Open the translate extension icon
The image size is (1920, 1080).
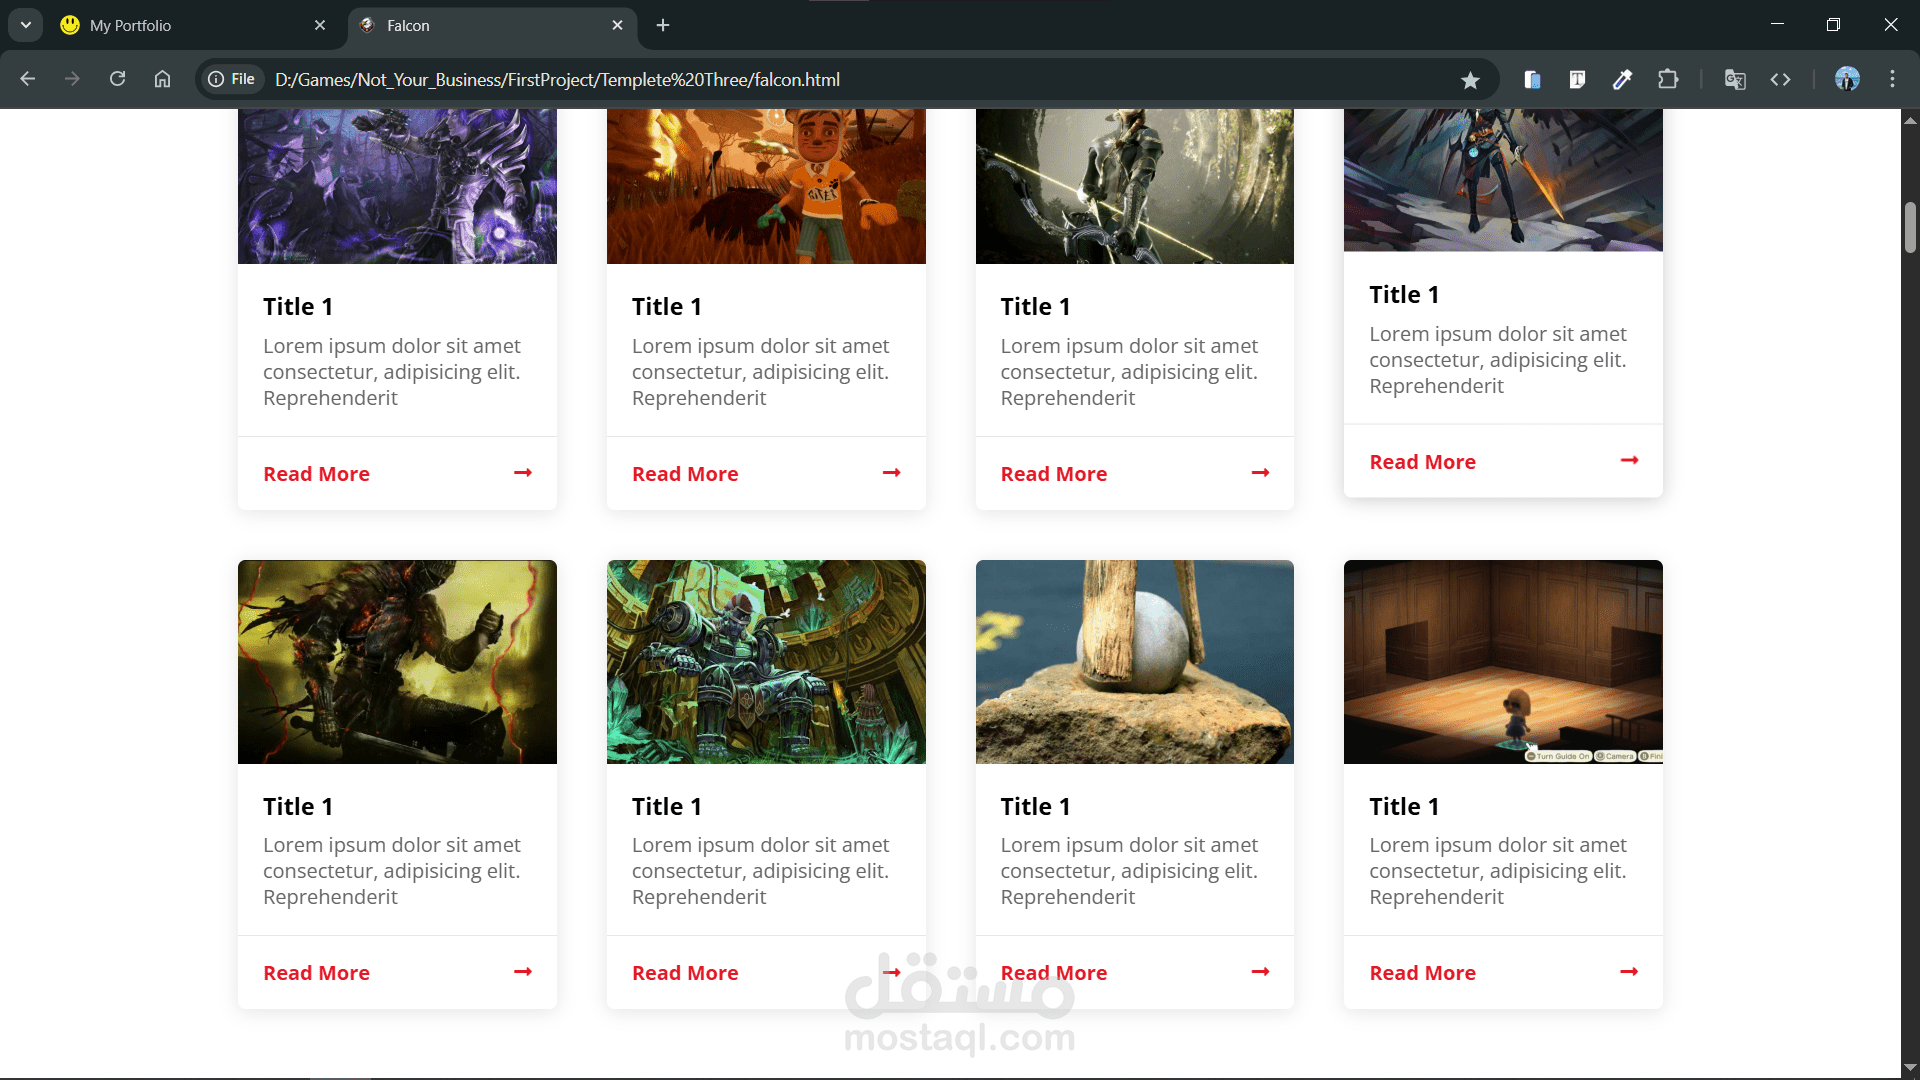pos(1735,79)
